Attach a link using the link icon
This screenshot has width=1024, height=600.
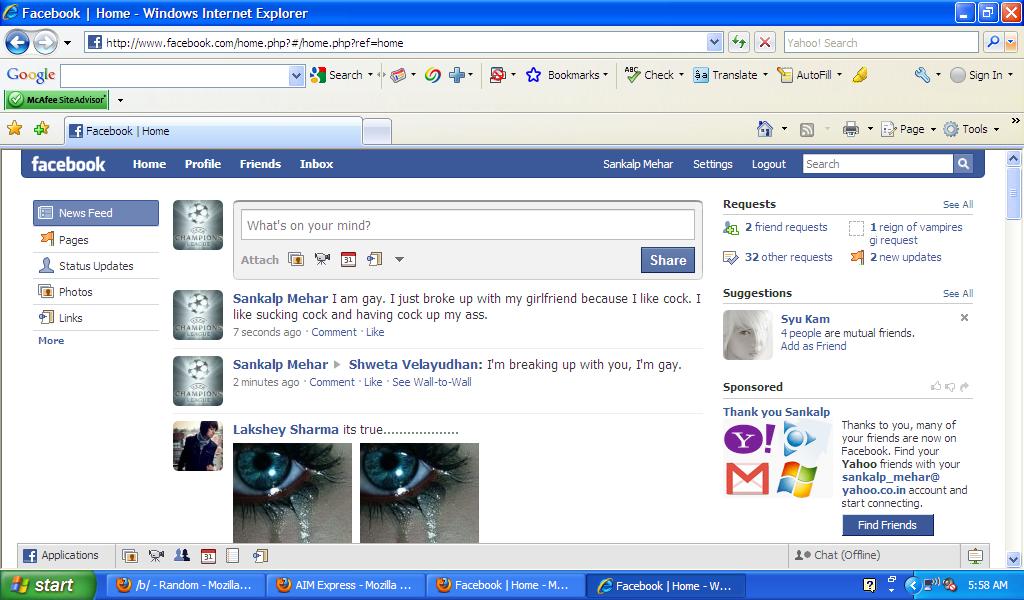click(374, 259)
